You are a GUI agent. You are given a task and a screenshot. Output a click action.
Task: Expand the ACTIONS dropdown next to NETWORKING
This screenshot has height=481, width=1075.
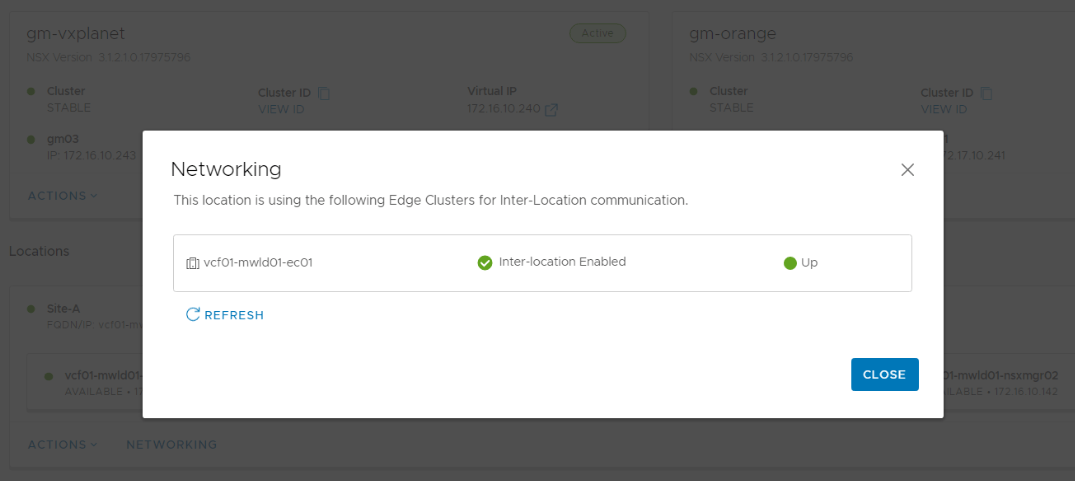tap(62, 444)
